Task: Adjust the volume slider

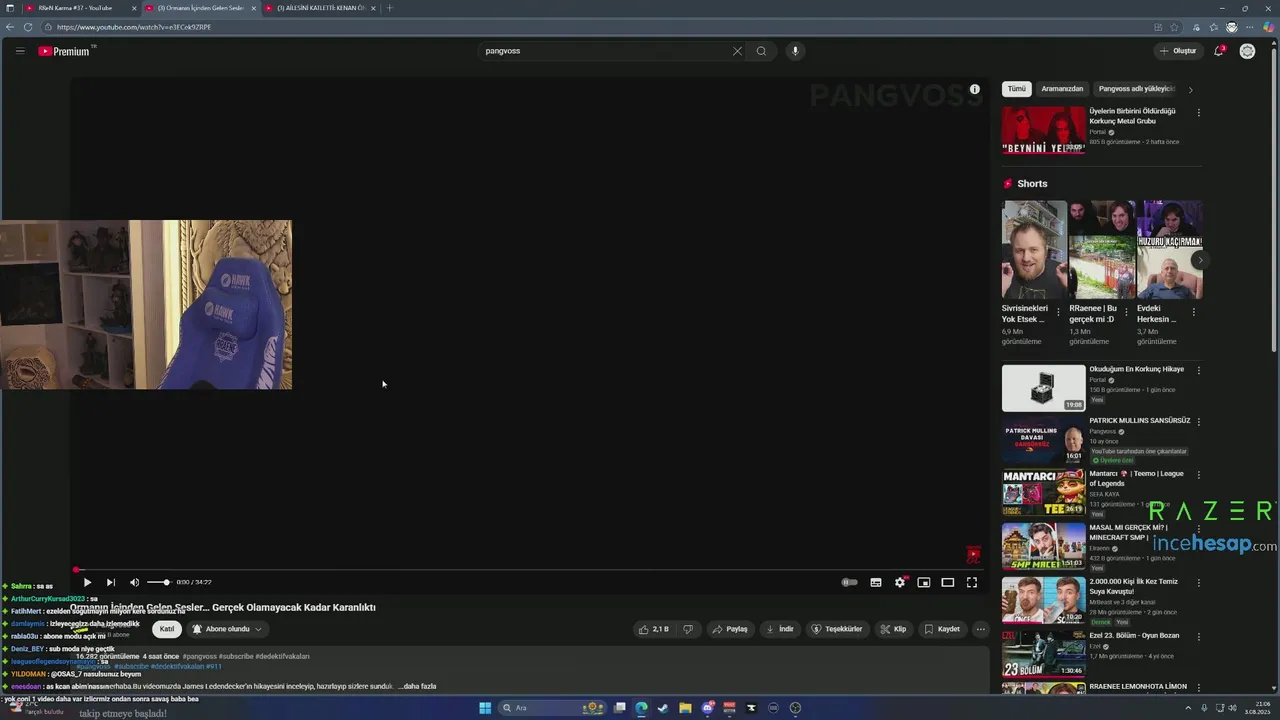Action: 158,582
